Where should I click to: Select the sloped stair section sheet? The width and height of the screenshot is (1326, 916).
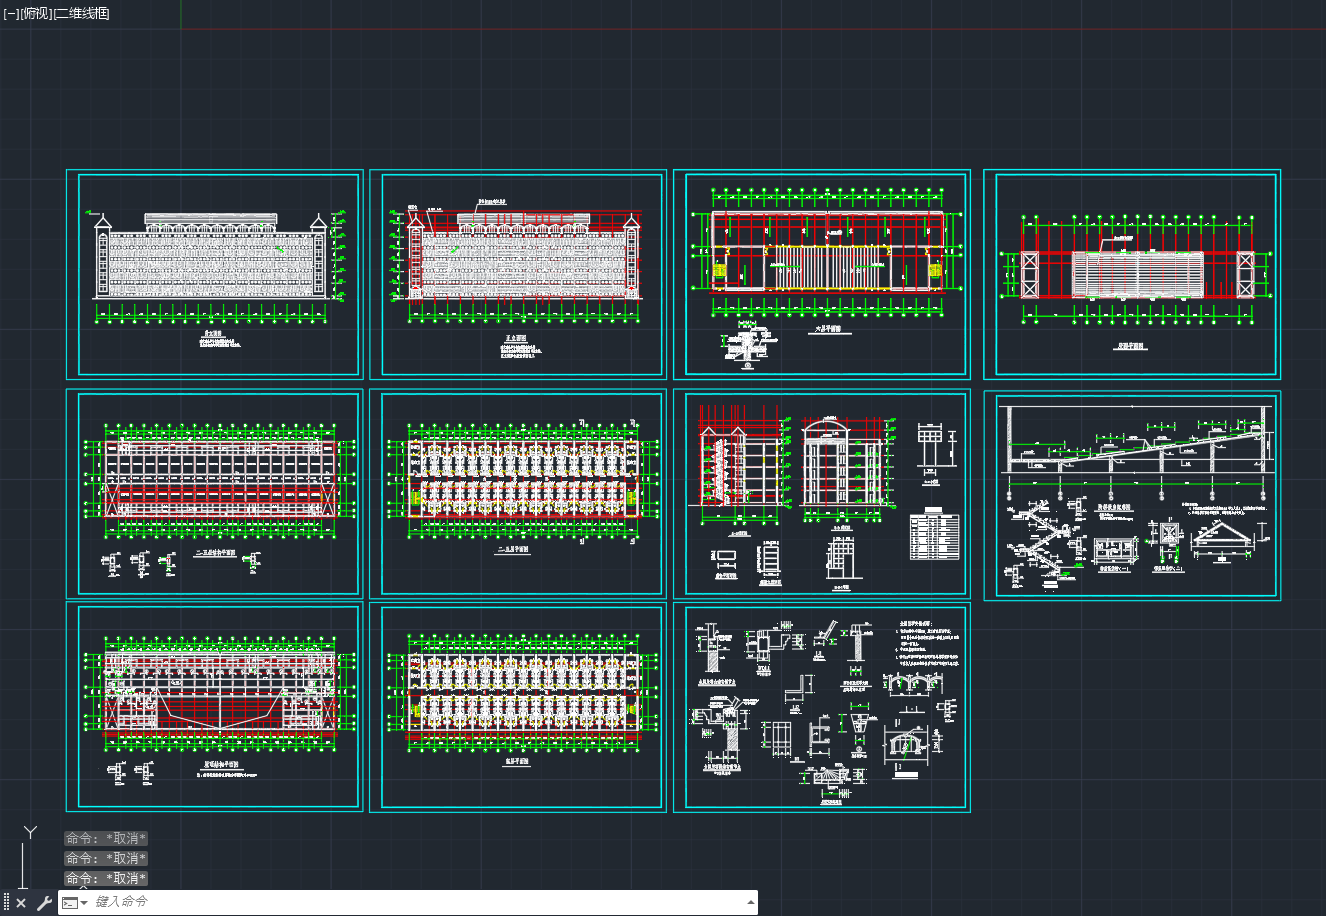[x=1132, y=496]
